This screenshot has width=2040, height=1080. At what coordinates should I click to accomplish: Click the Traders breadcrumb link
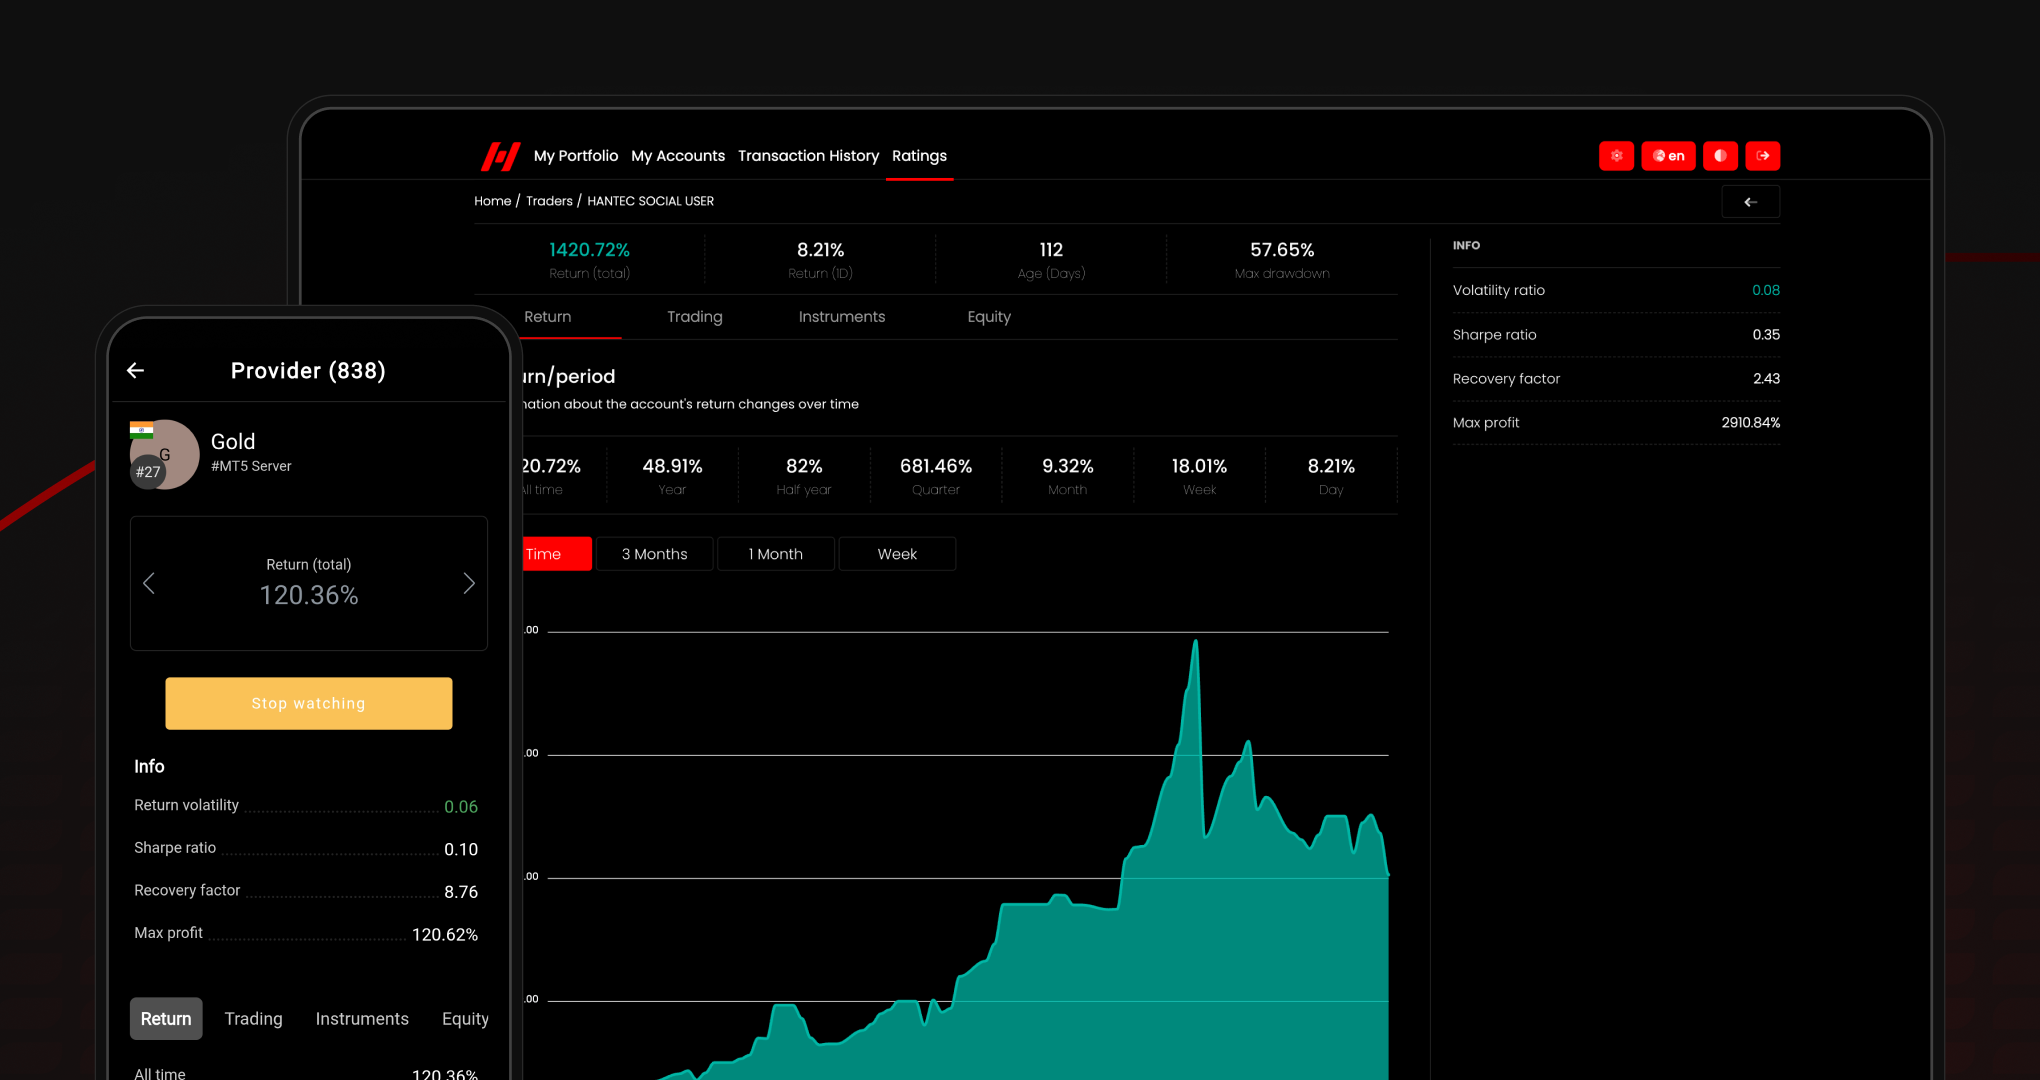point(549,201)
